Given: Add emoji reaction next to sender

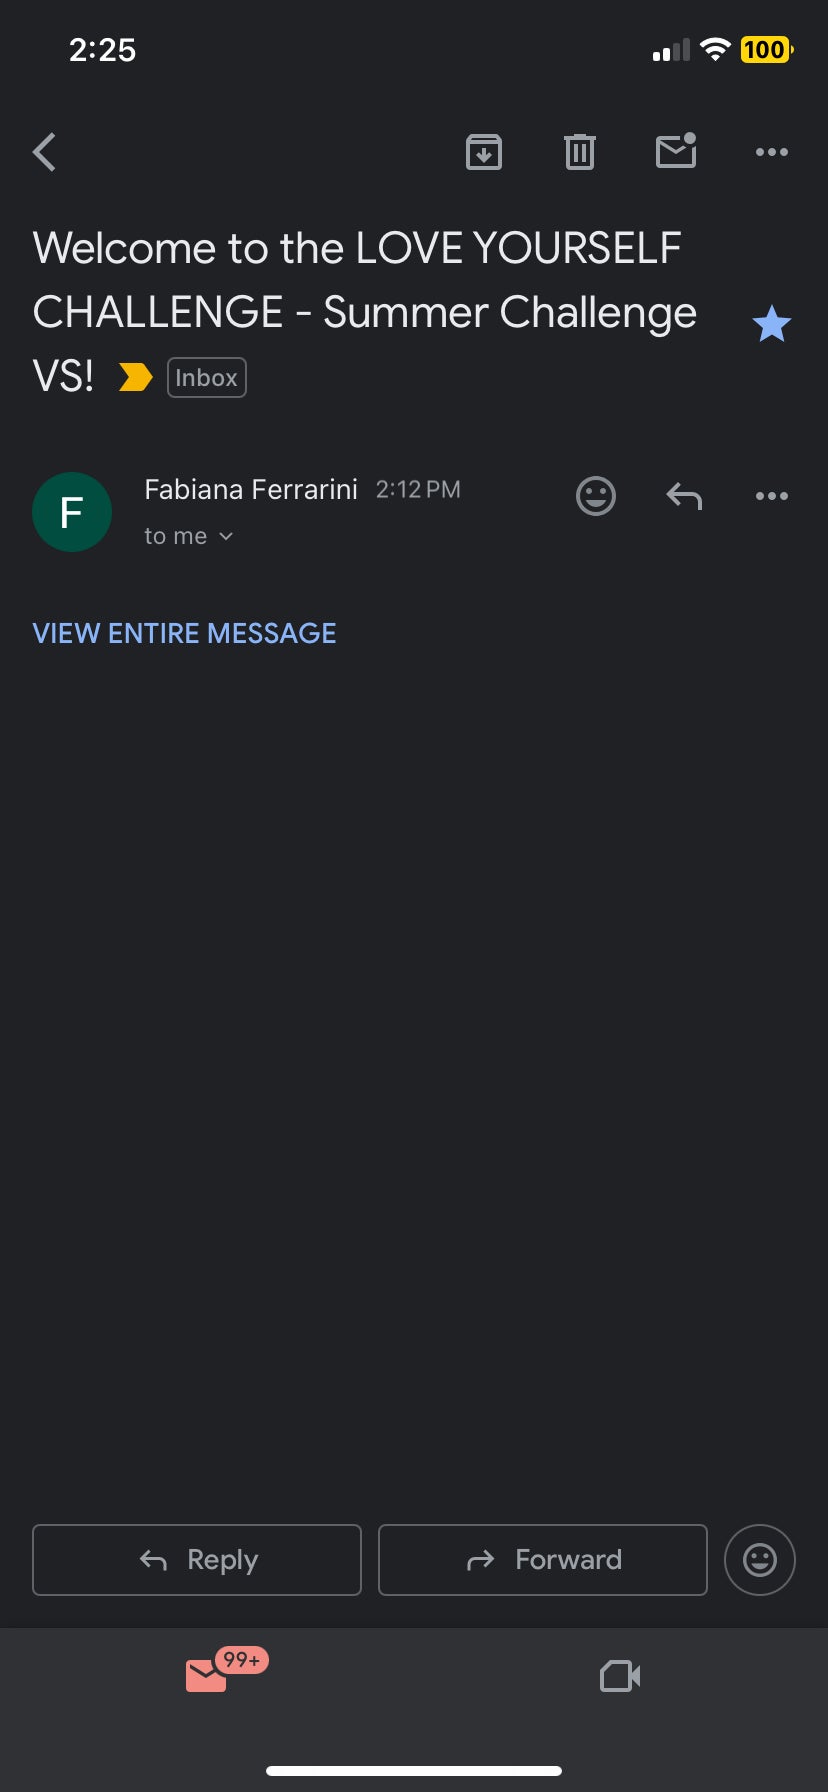Looking at the screenshot, I should 596,496.
